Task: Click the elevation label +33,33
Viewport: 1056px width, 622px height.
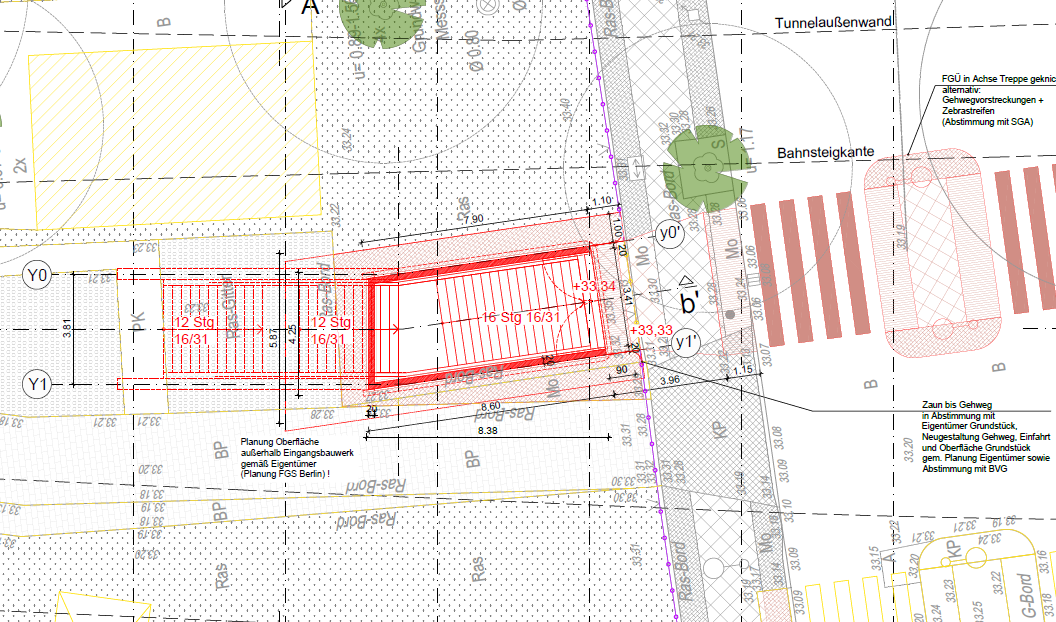Action: coord(651,329)
